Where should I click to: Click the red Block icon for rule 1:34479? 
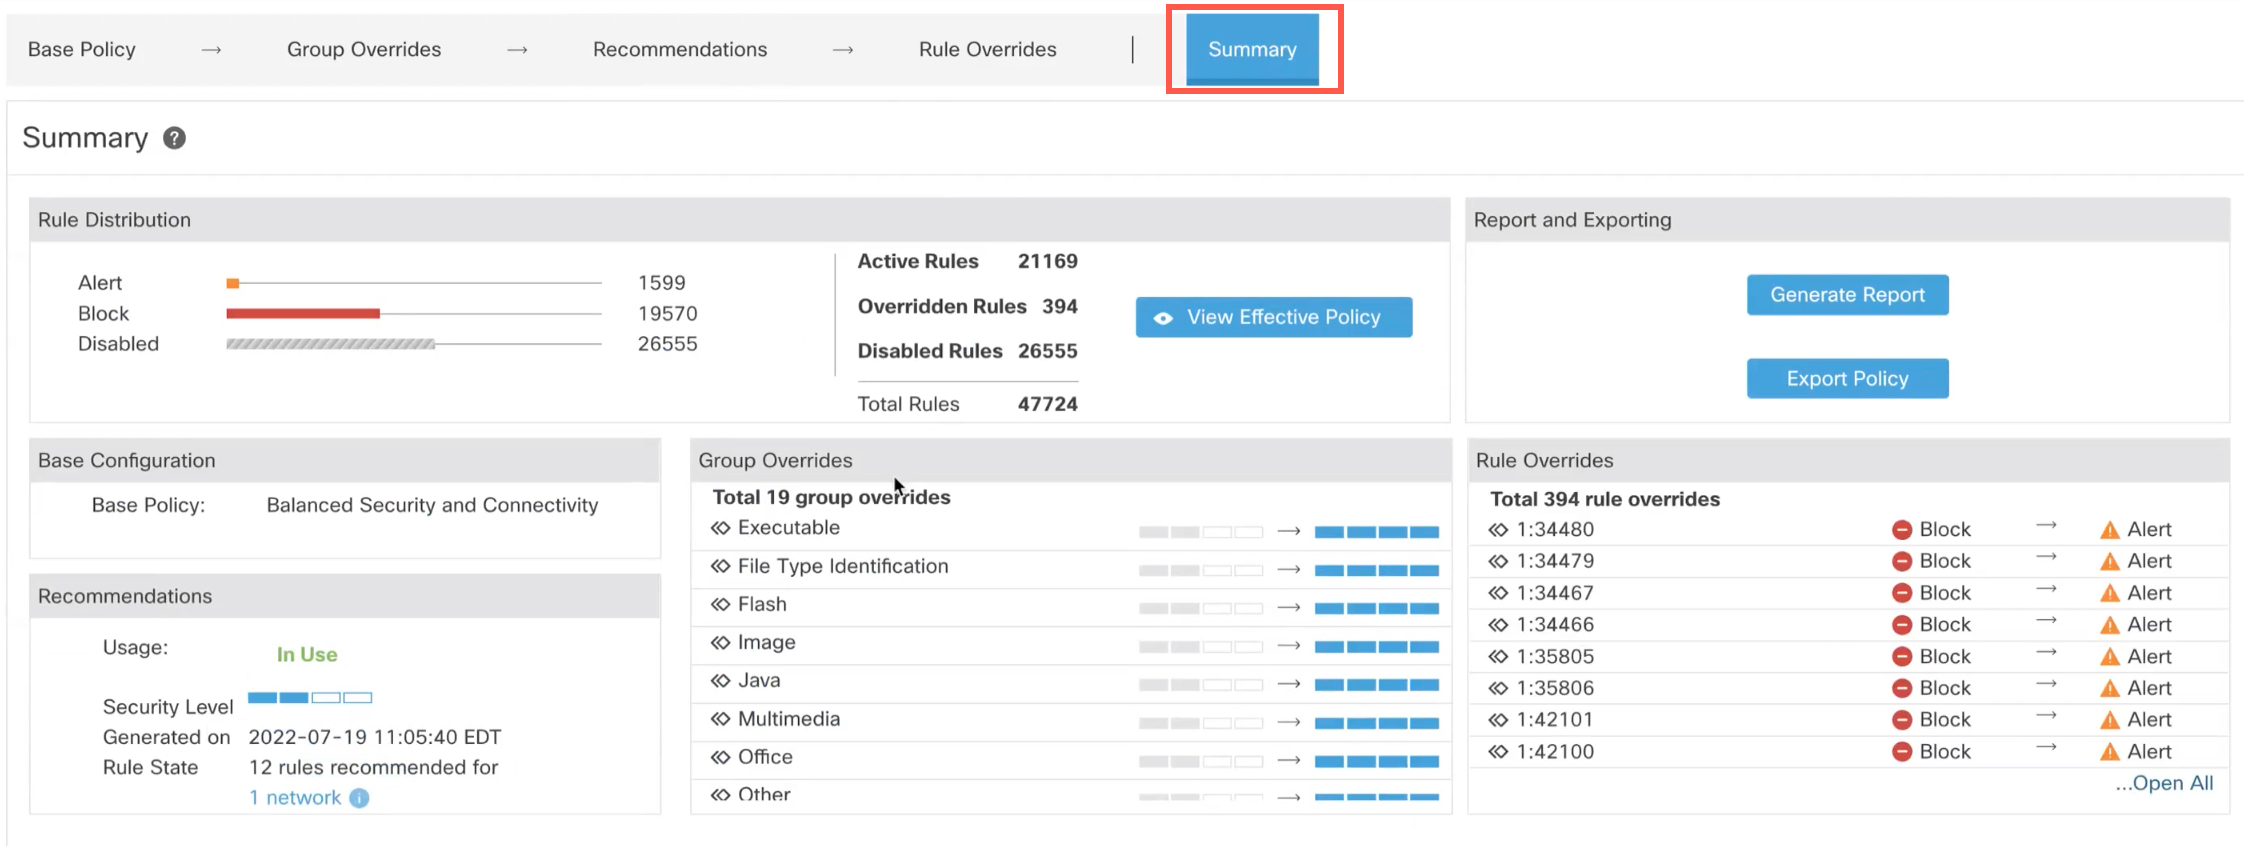pyautogui.click(x=1902, y=562)
